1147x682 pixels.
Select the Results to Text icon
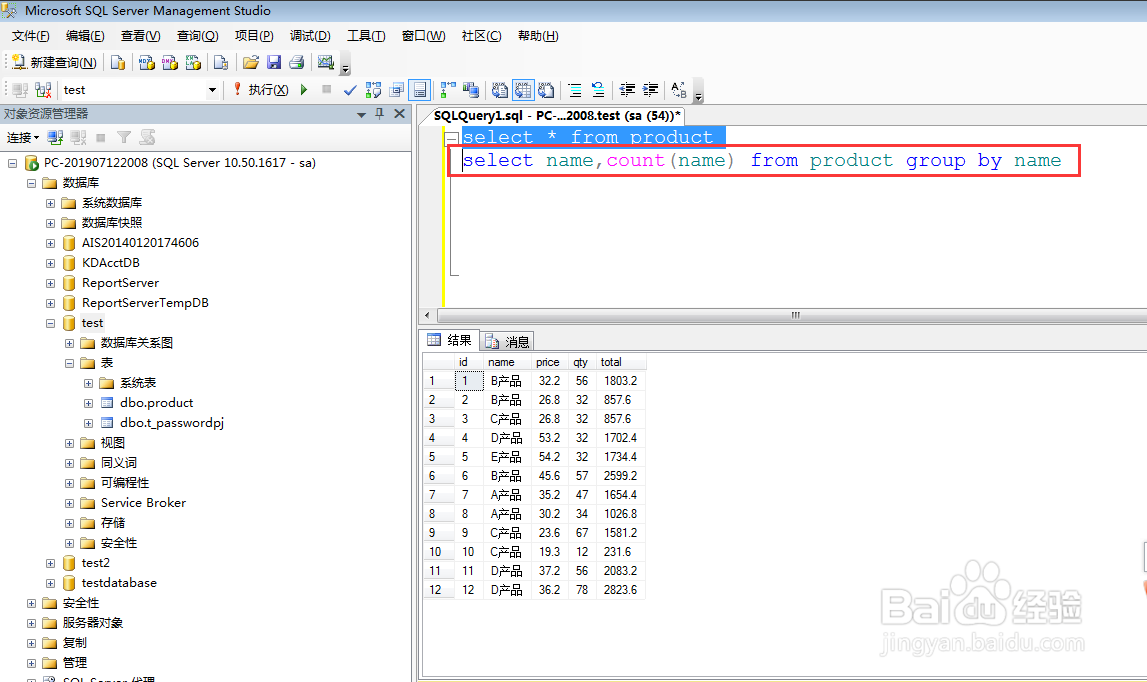(500, 90)
